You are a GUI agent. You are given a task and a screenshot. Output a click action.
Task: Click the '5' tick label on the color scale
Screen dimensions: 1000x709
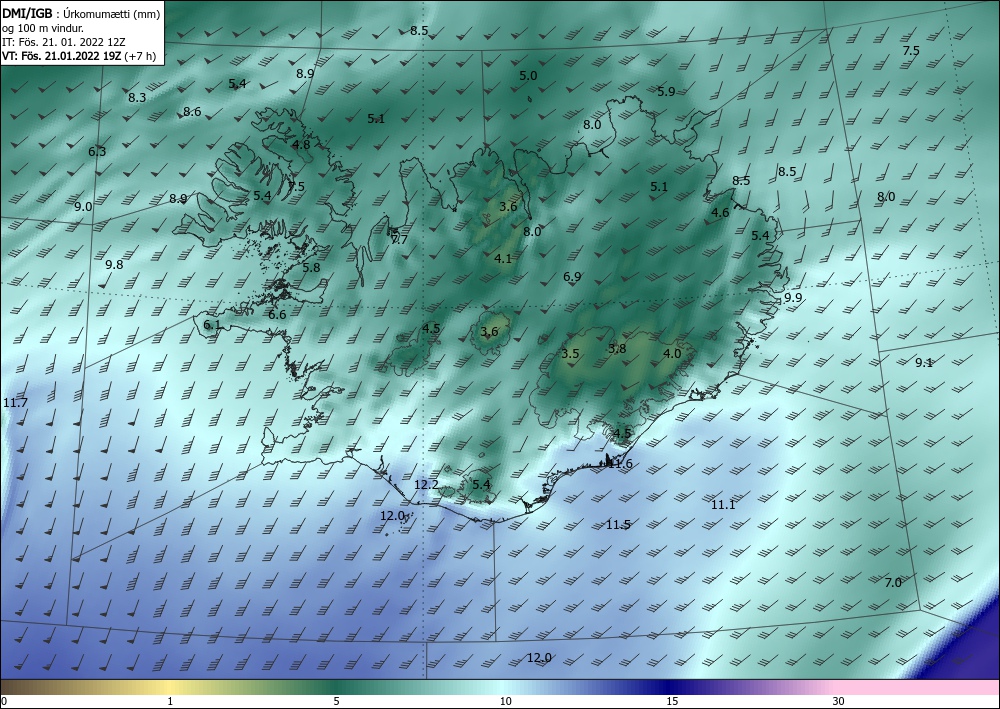tap(336, 702)
